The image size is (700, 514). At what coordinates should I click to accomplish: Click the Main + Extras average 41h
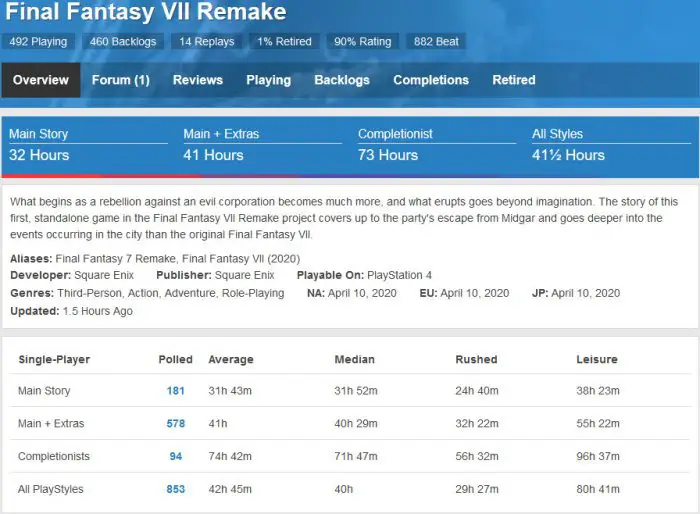(x=218, y=423)
